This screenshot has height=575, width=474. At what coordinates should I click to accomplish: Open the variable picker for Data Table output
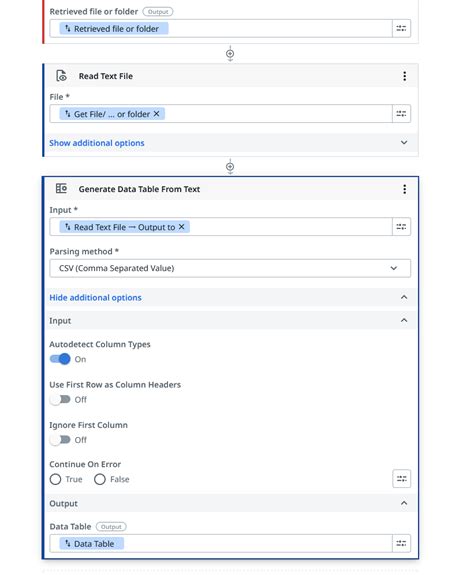[401, 543]
